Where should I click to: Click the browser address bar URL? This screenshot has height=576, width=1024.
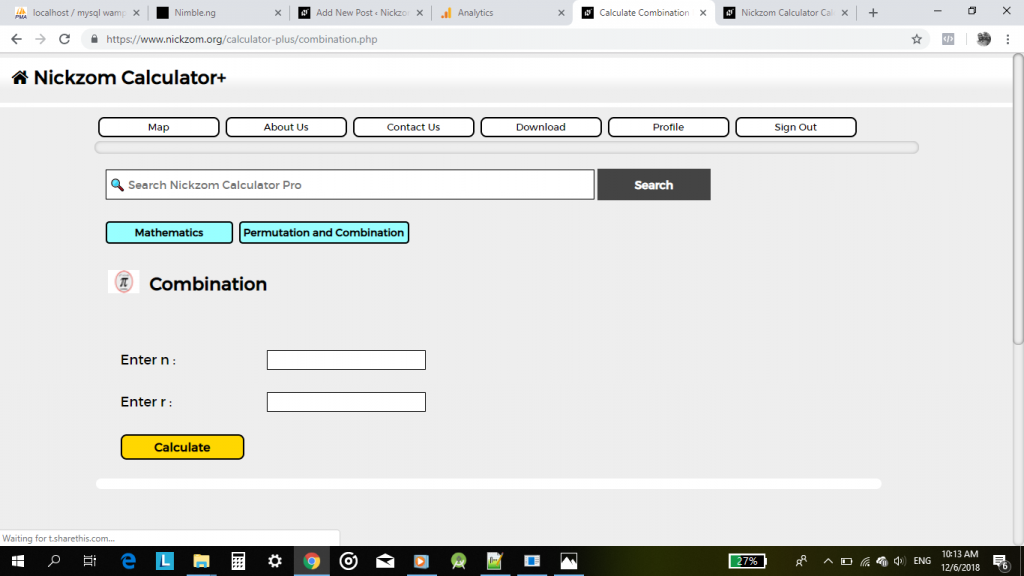(242, 39)
